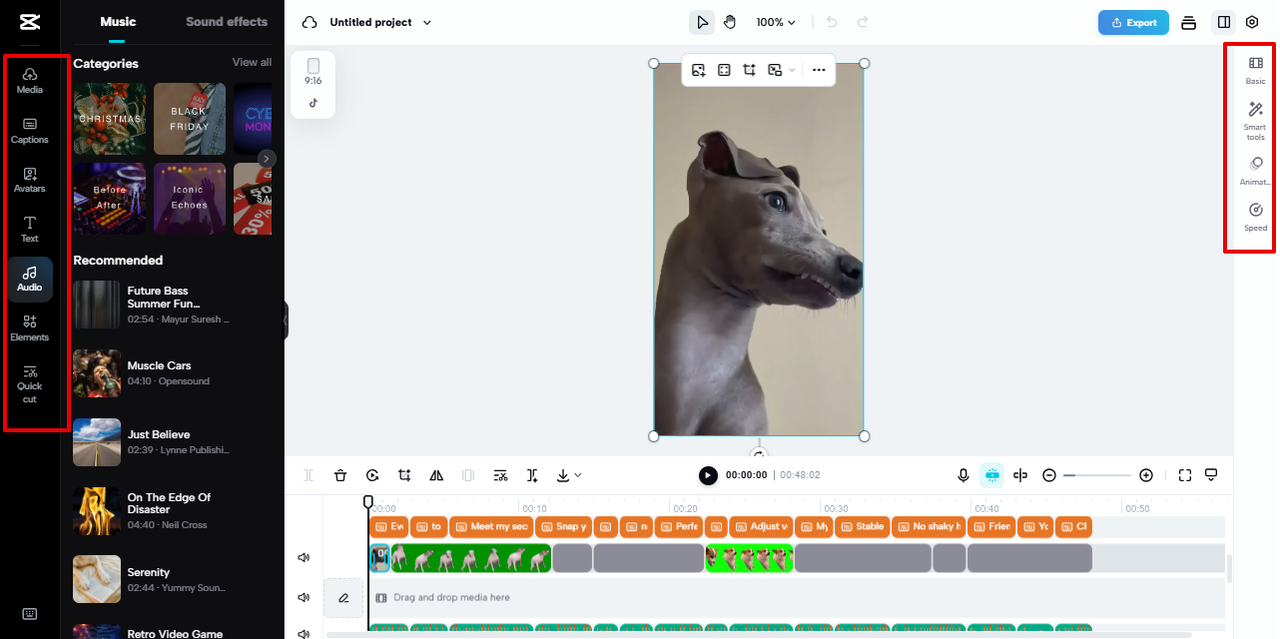The image size is (1280, 639).
Task: Delete the selected clip using the trash icon
Action: pos(340,475)
